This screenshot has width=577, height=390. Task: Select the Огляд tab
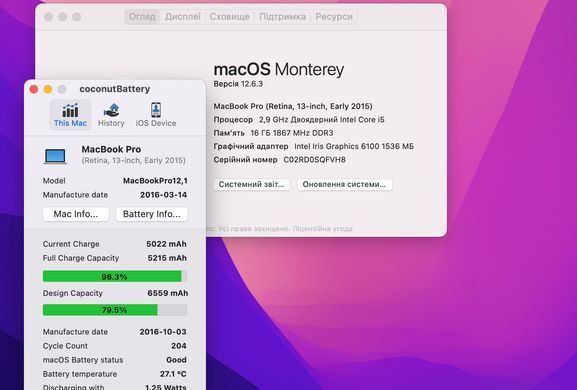click(x=142, y=17)
